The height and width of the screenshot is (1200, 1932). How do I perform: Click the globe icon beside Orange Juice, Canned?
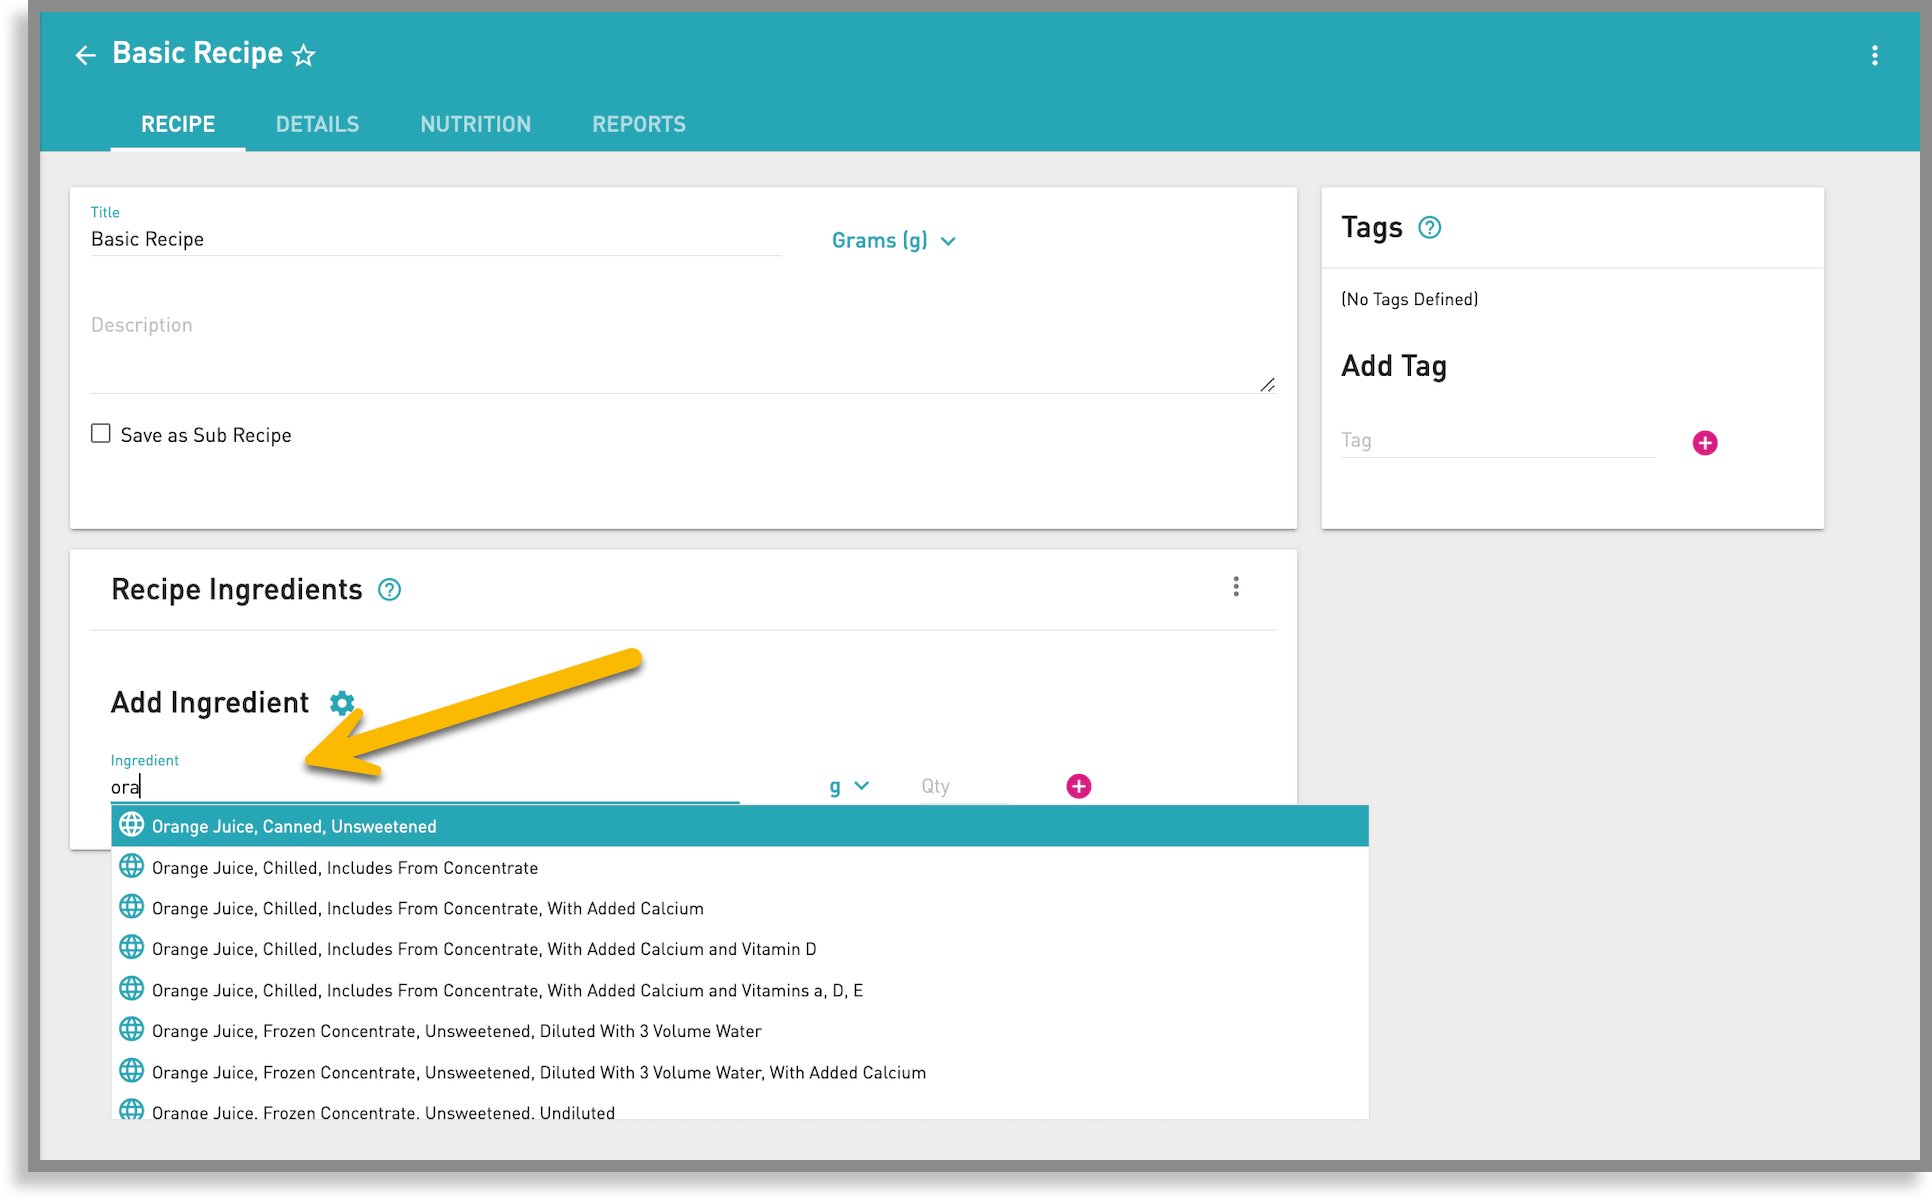pyautogui.click(x=131, y=825)
